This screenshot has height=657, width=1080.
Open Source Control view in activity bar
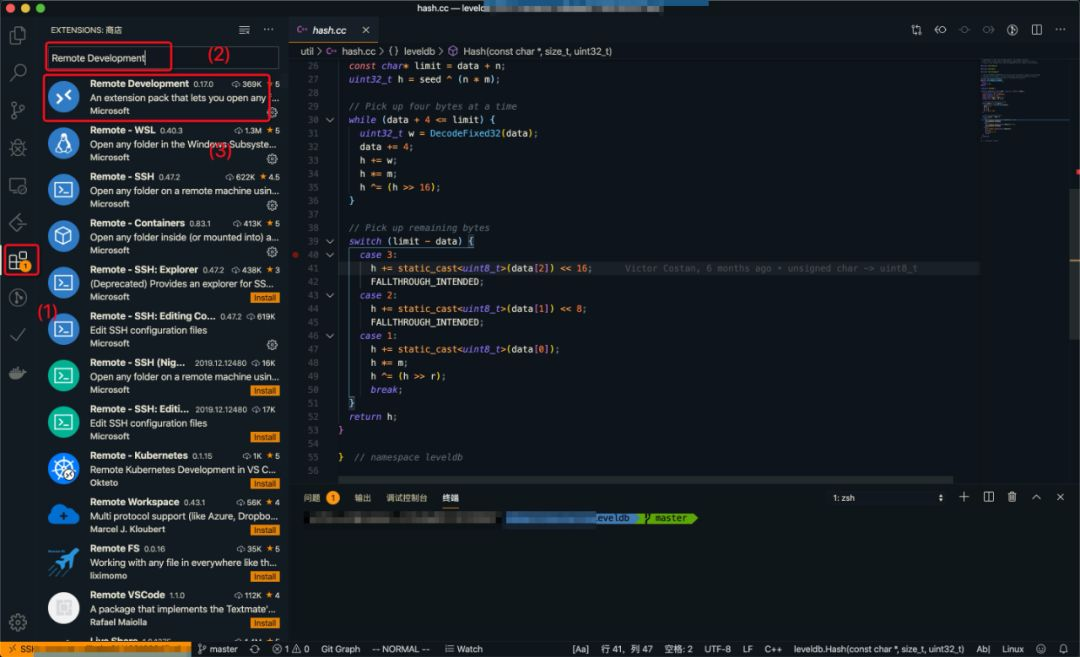point(18,110)
